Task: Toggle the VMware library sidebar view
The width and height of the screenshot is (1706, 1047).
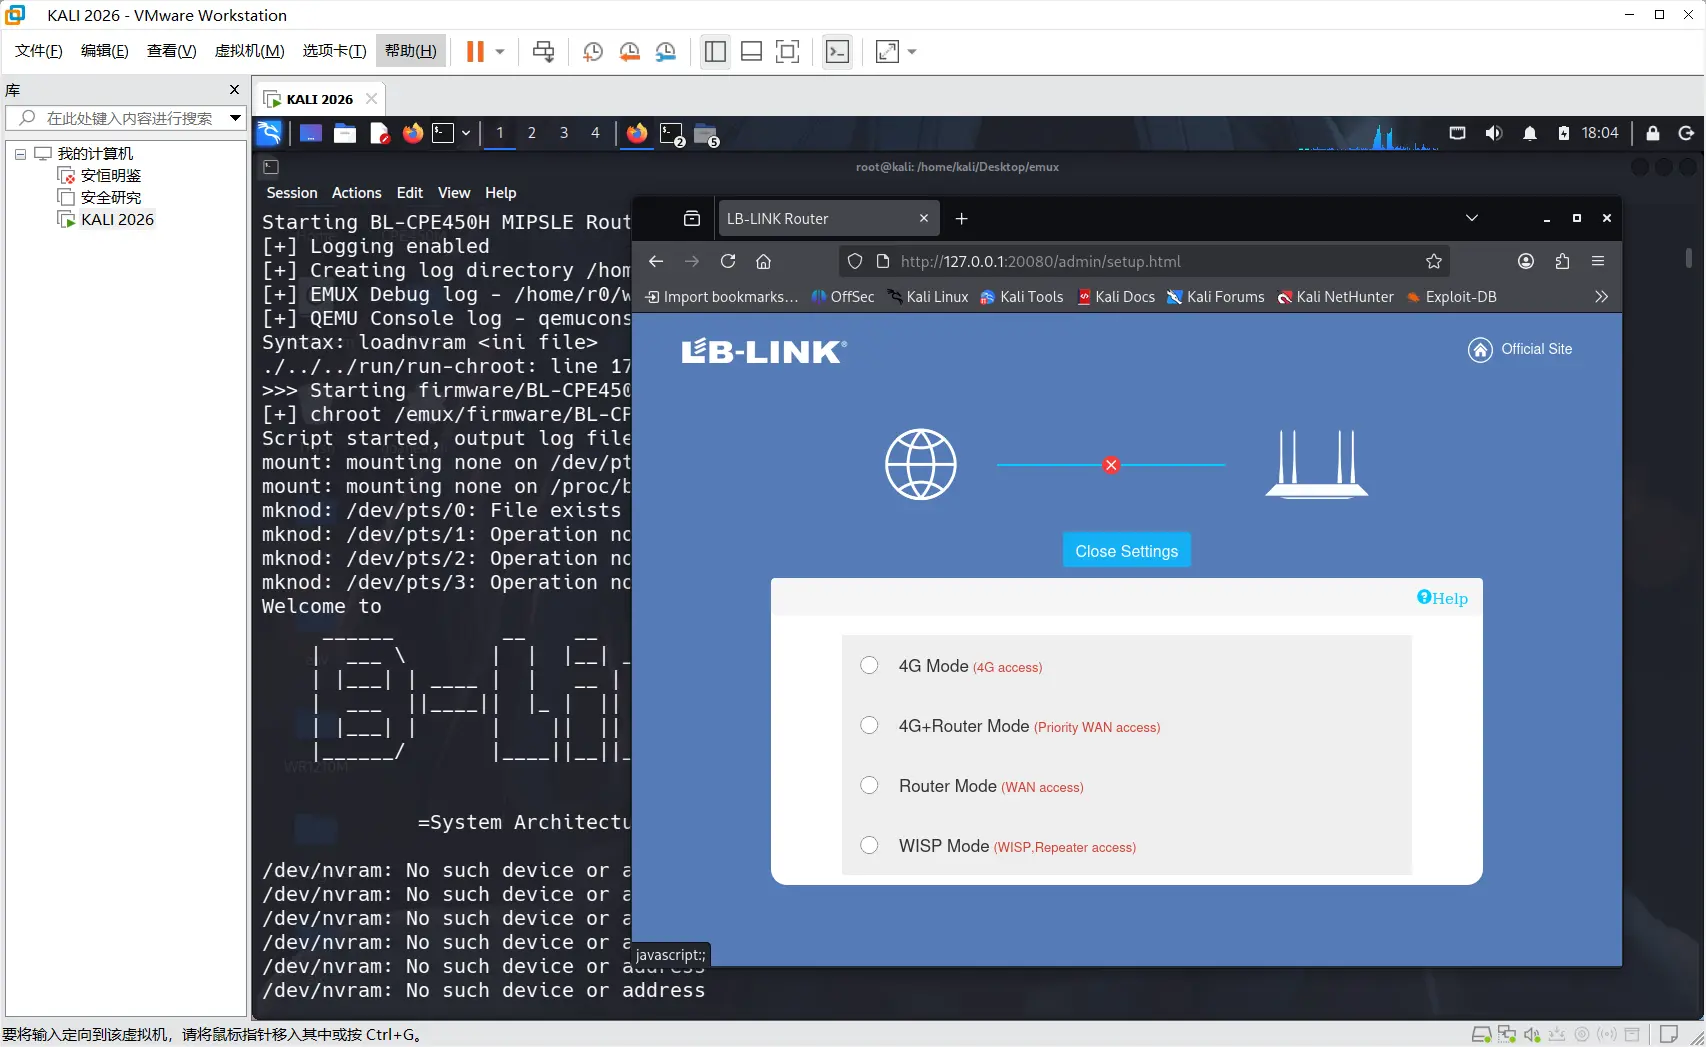Action: click(x=715, y=52)
